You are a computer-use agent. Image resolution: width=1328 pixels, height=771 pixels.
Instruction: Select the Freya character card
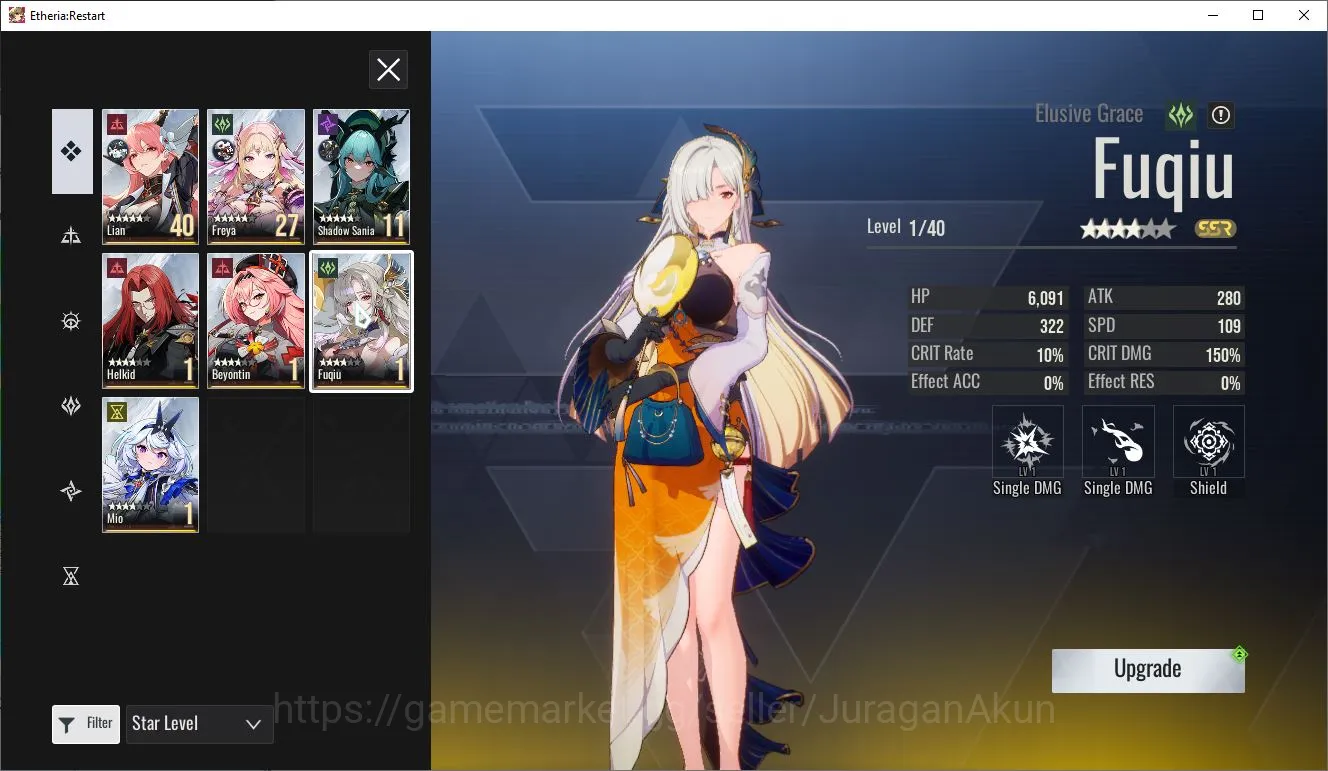[256, 176]
